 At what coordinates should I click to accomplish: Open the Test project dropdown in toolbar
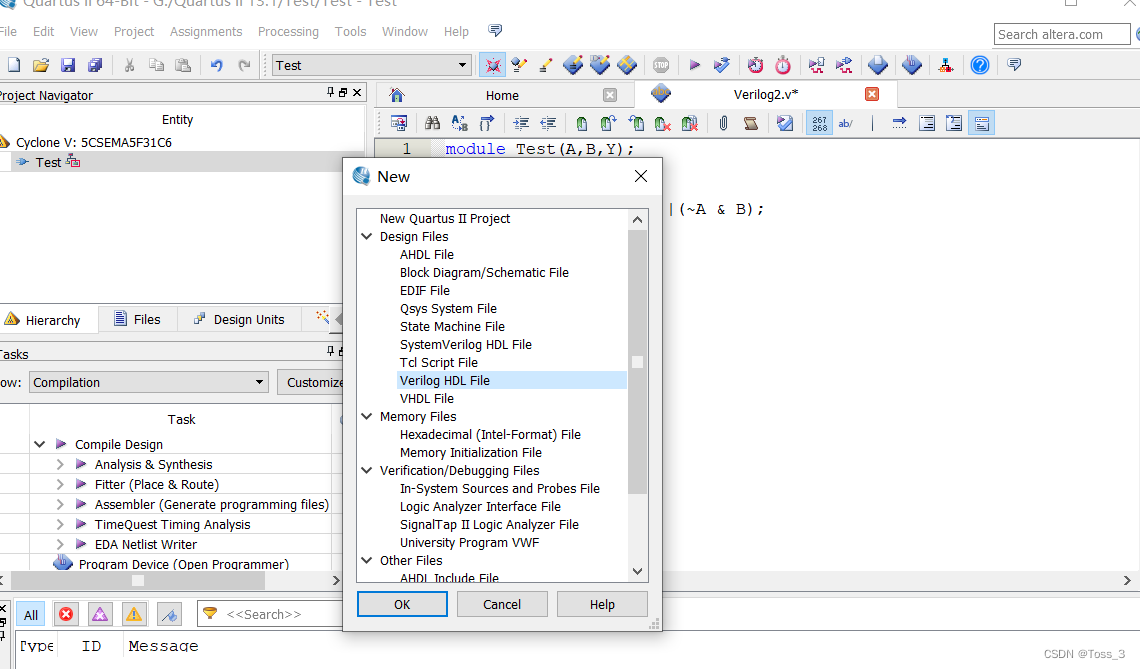coord(372,65)
